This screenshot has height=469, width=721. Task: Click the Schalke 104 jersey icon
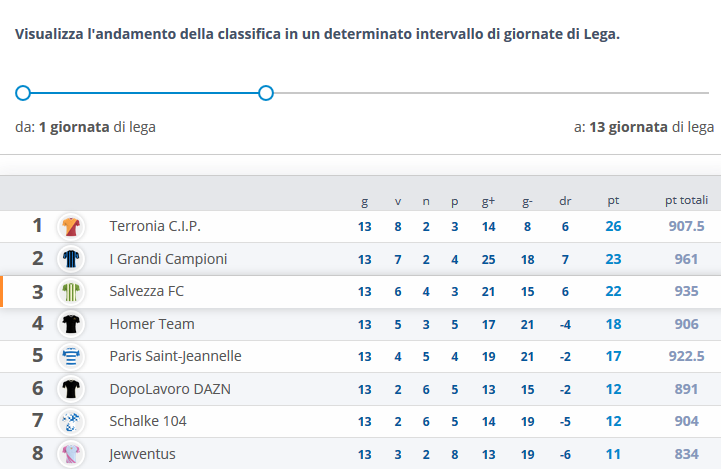coord(71,422)
